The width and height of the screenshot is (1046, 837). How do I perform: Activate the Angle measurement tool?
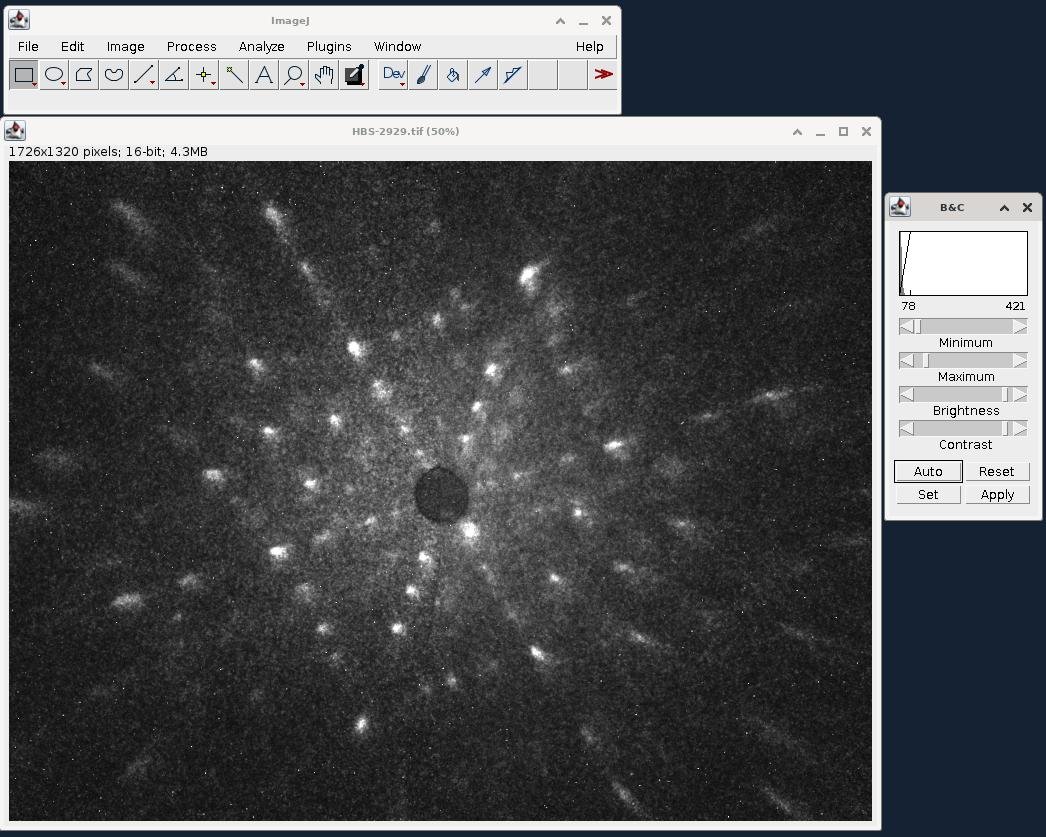coord(174,75)
